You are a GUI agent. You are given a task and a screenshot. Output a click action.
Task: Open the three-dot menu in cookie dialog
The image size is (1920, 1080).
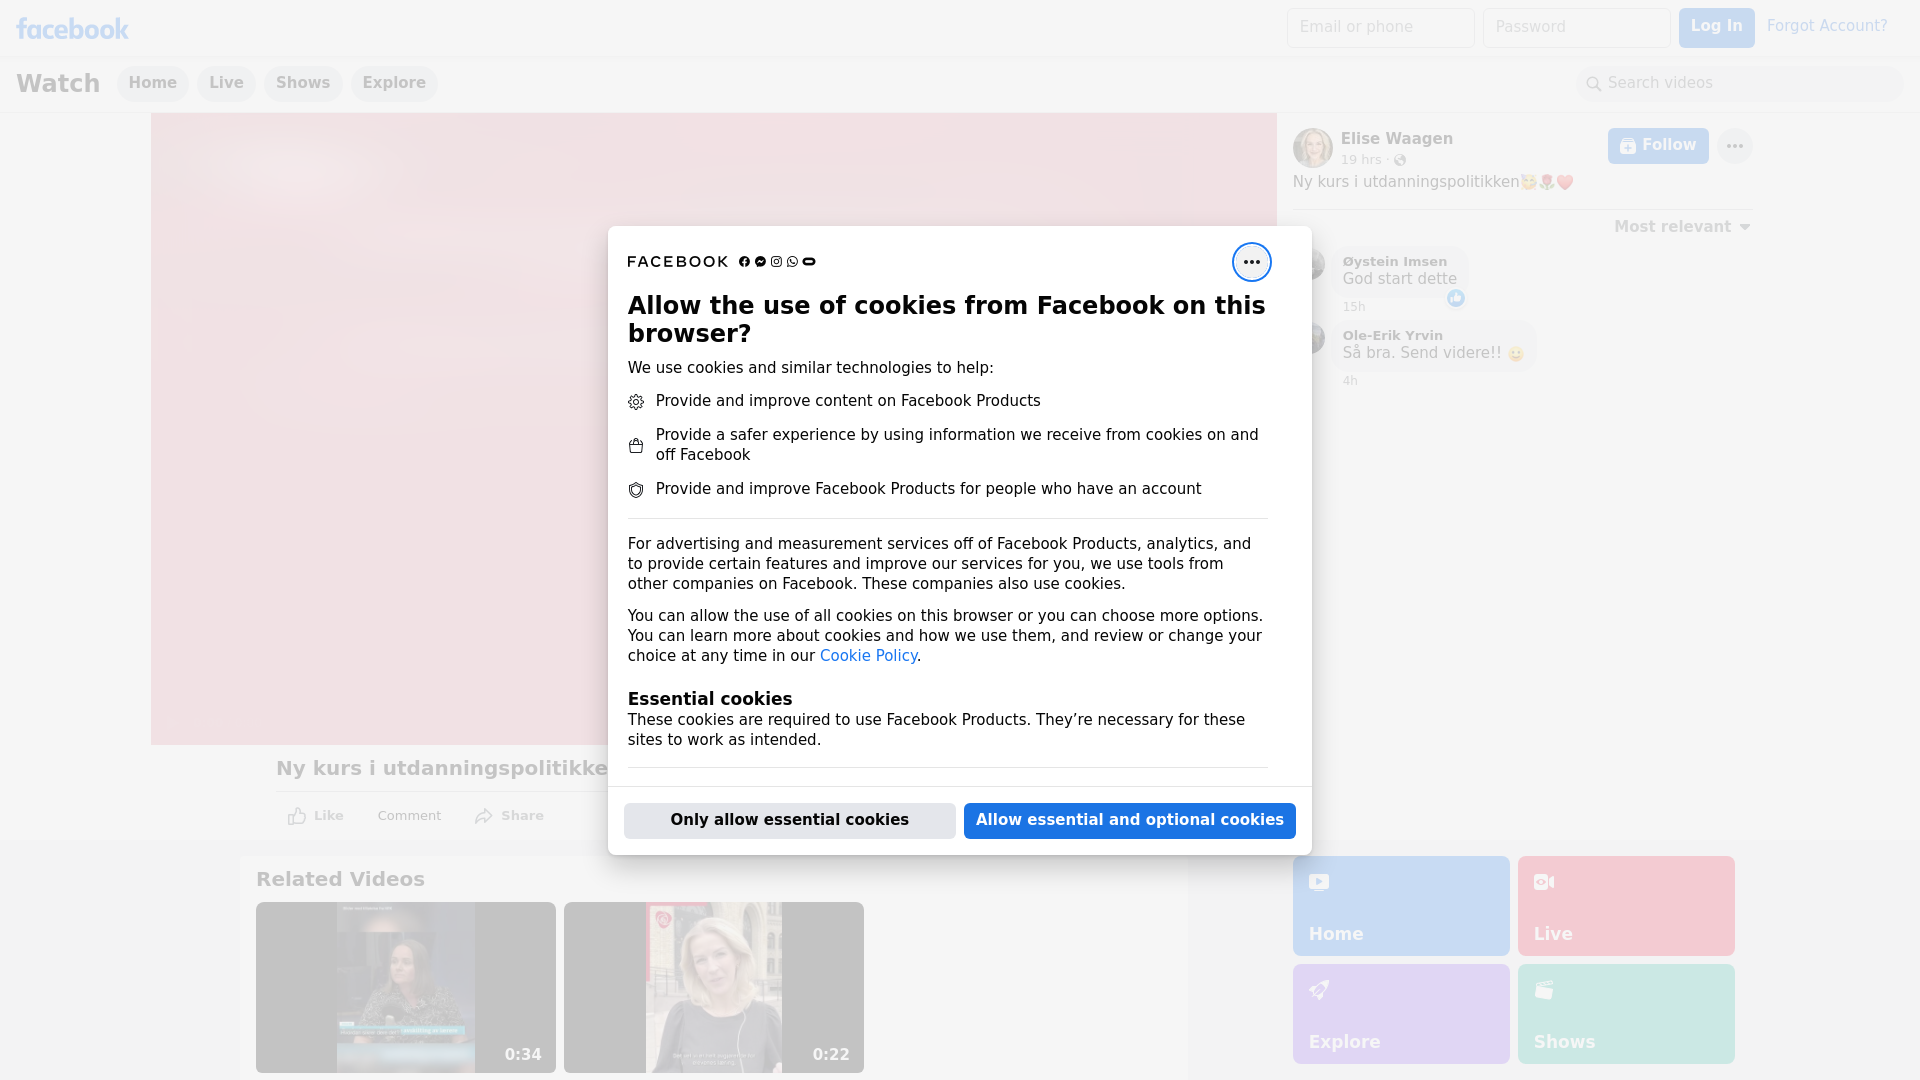(1251, 262)
